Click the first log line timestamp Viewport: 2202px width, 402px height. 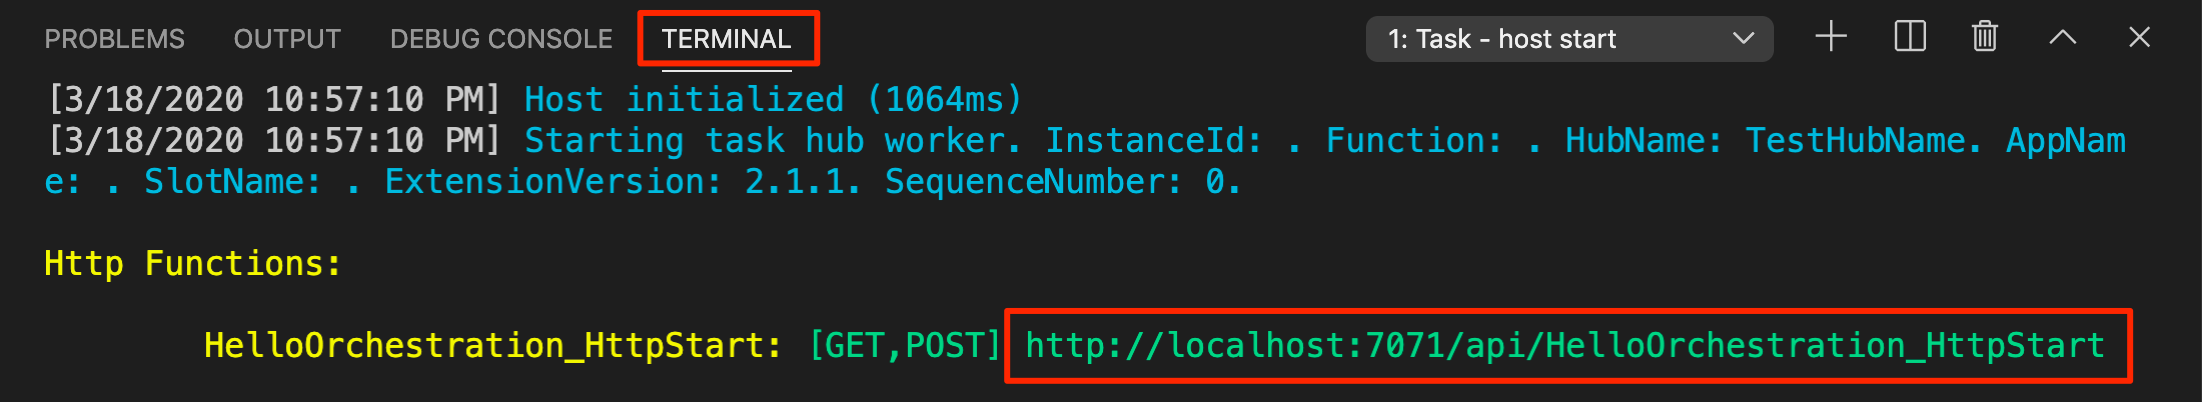274,100
